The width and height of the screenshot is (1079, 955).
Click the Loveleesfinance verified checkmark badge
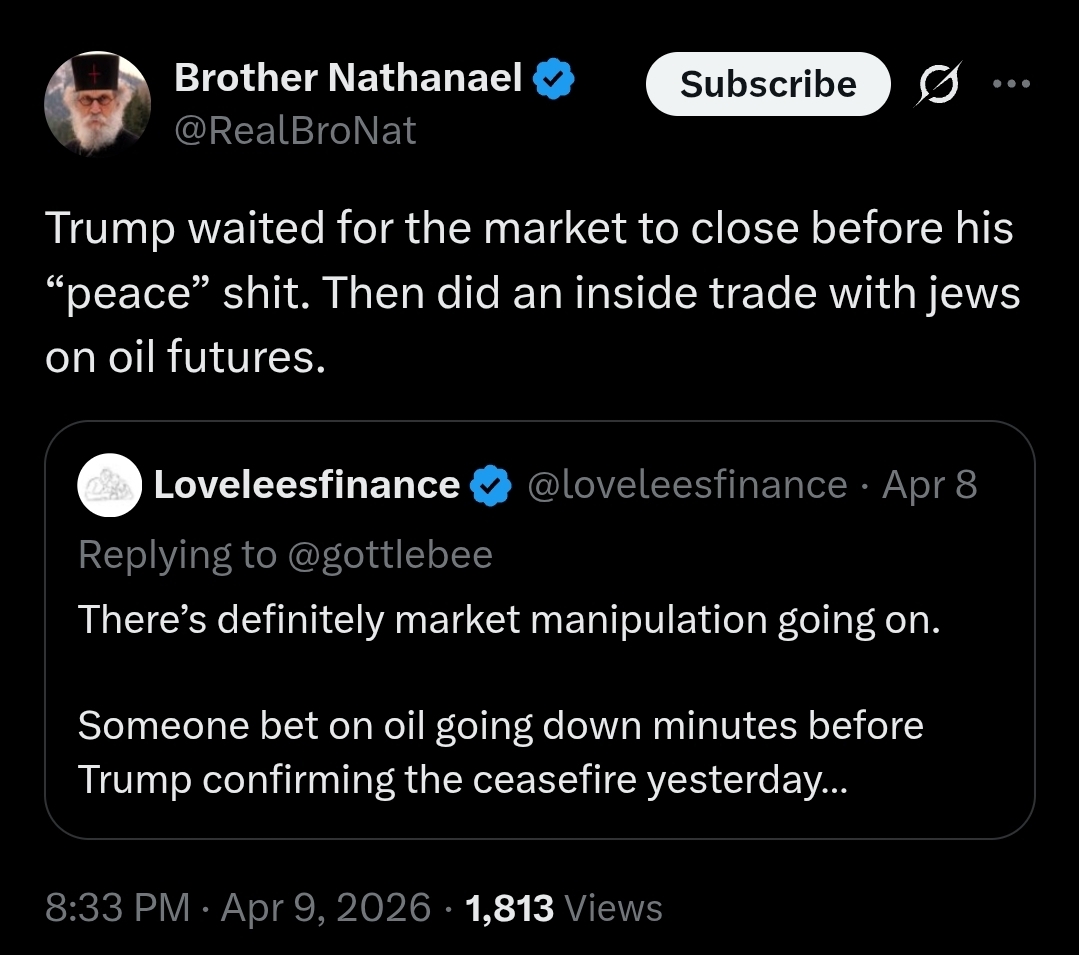492,486
